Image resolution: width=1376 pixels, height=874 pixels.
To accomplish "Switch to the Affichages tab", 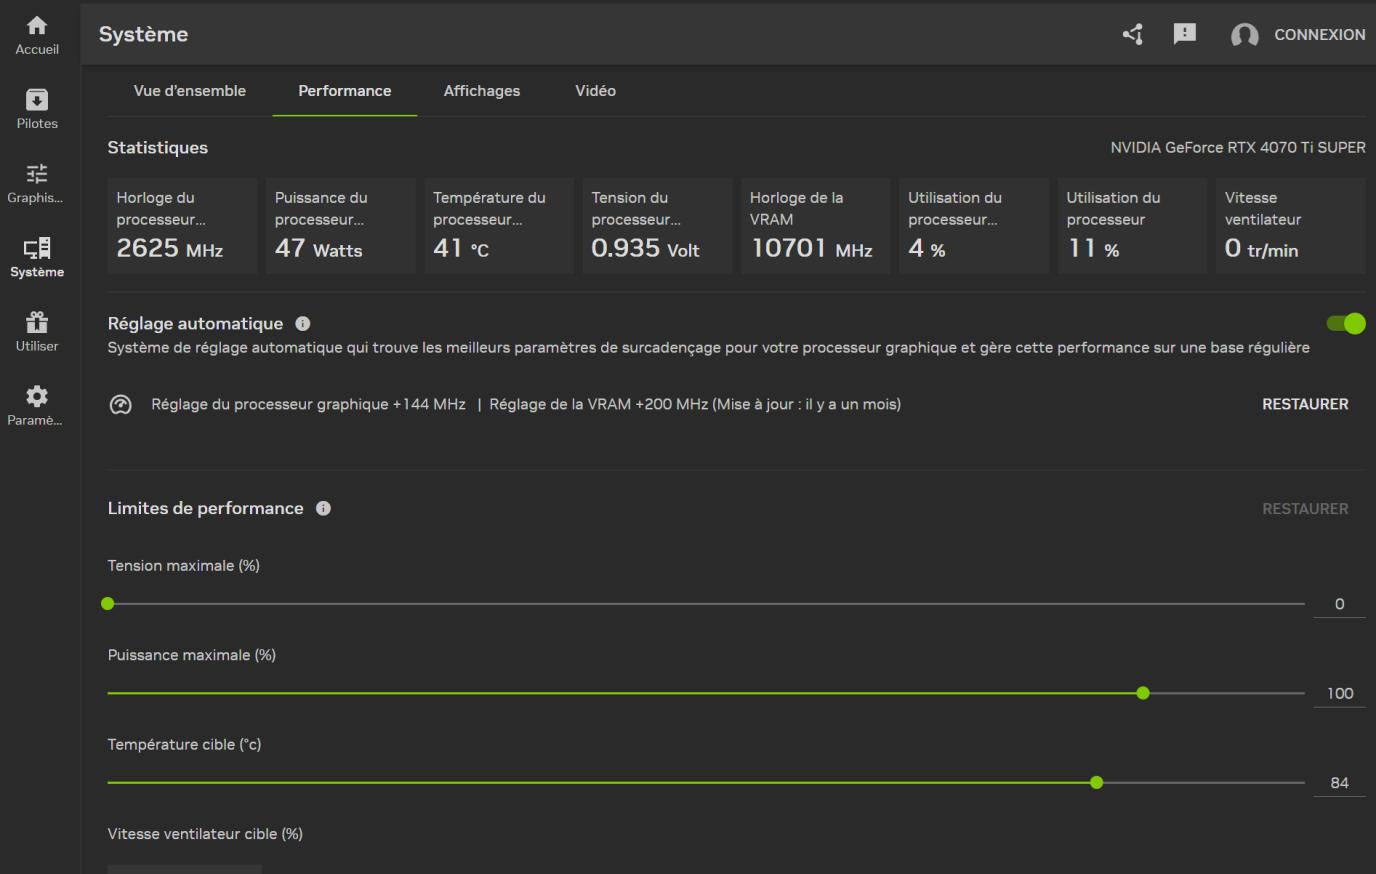I will point(481,90).
